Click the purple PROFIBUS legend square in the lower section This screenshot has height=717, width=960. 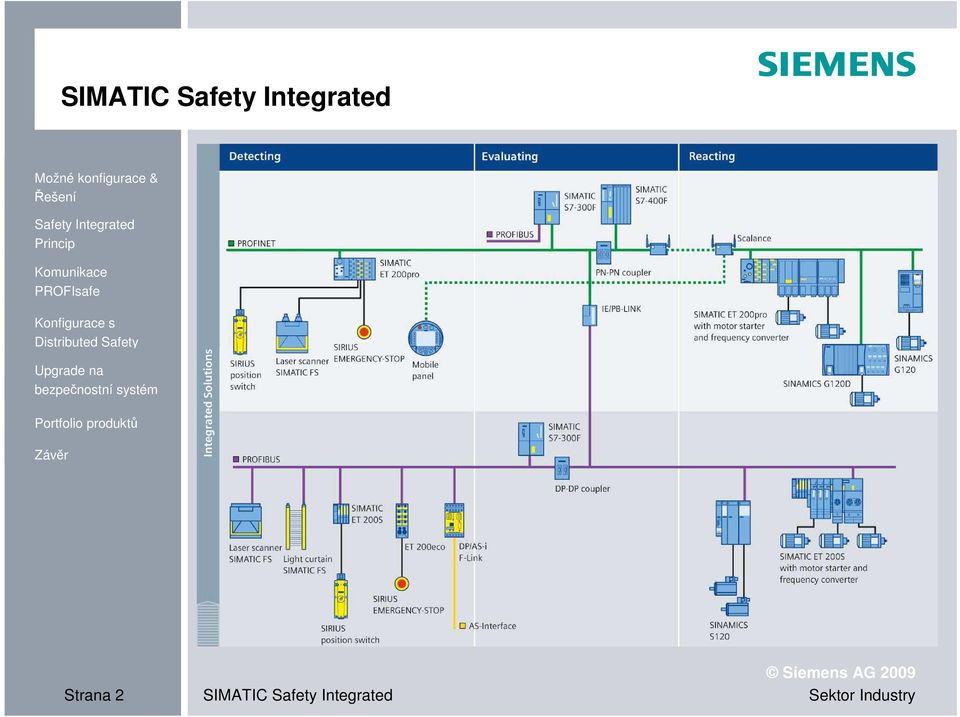coord(236,459)
